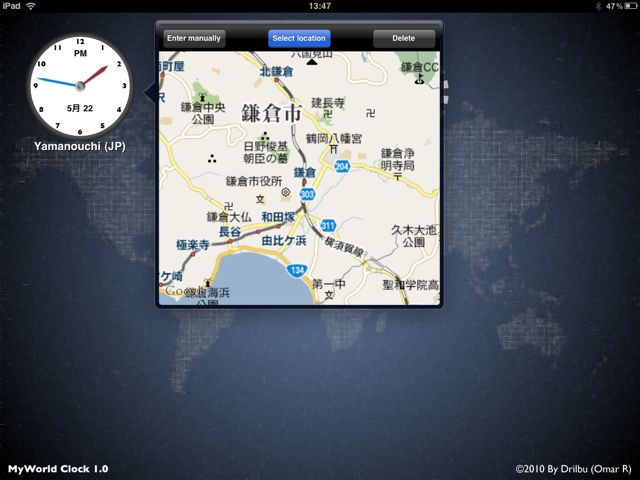Click the 5月 22 date on clock

pos(80,108)
